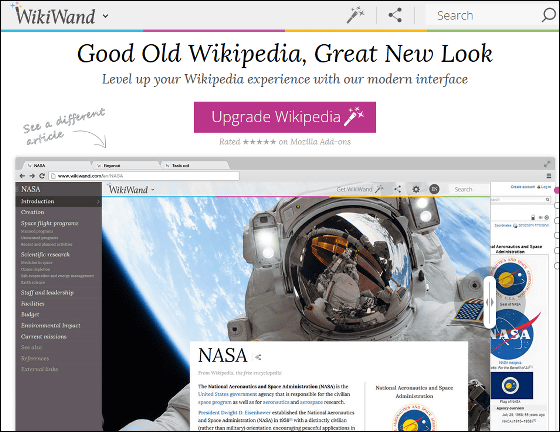Click the Upgrade Wikipedia button
Image resolution: width=560 pixels, height=432 pixels.
285,117
